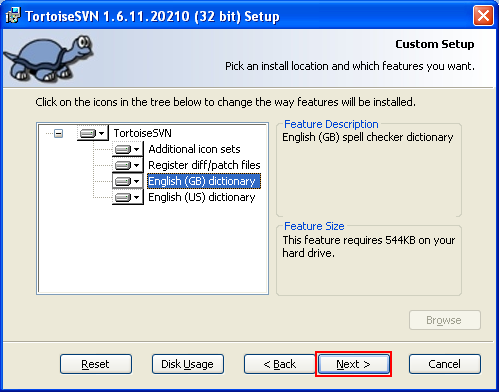Click the Reset button
499x392 pixels.
tap(96, 364)
